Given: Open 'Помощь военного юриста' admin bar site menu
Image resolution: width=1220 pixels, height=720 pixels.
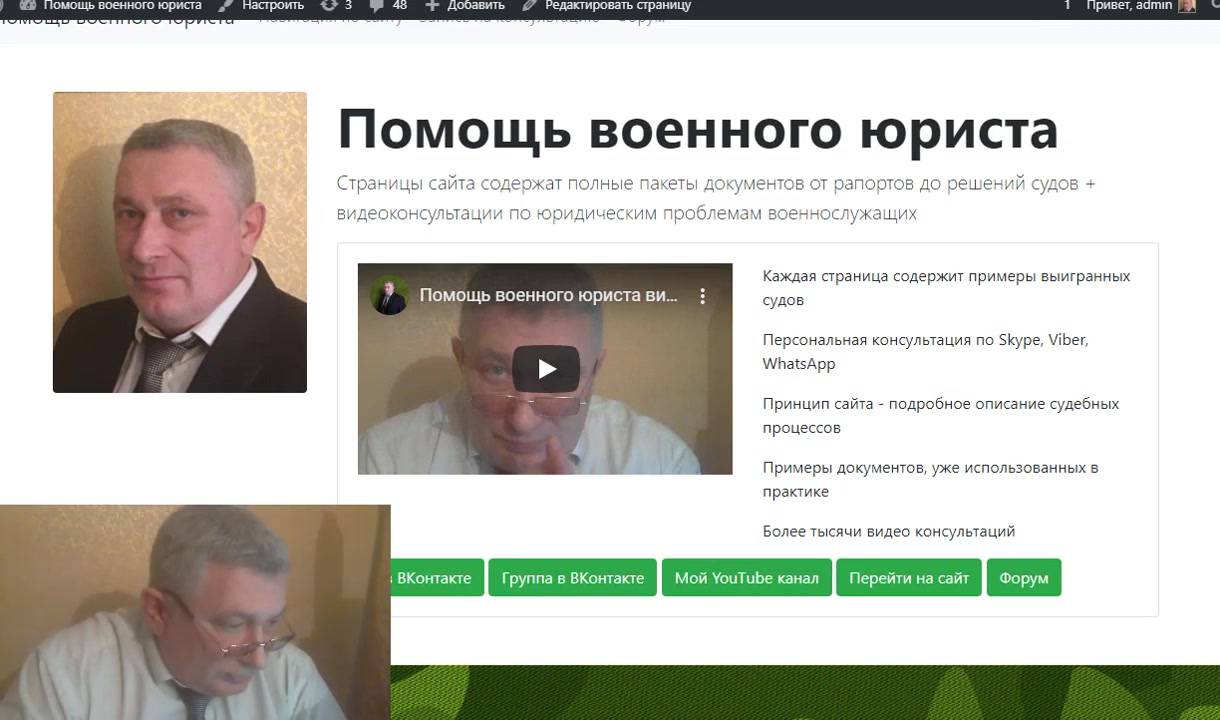Looking at the screenshot, I should tap(111, 6).
